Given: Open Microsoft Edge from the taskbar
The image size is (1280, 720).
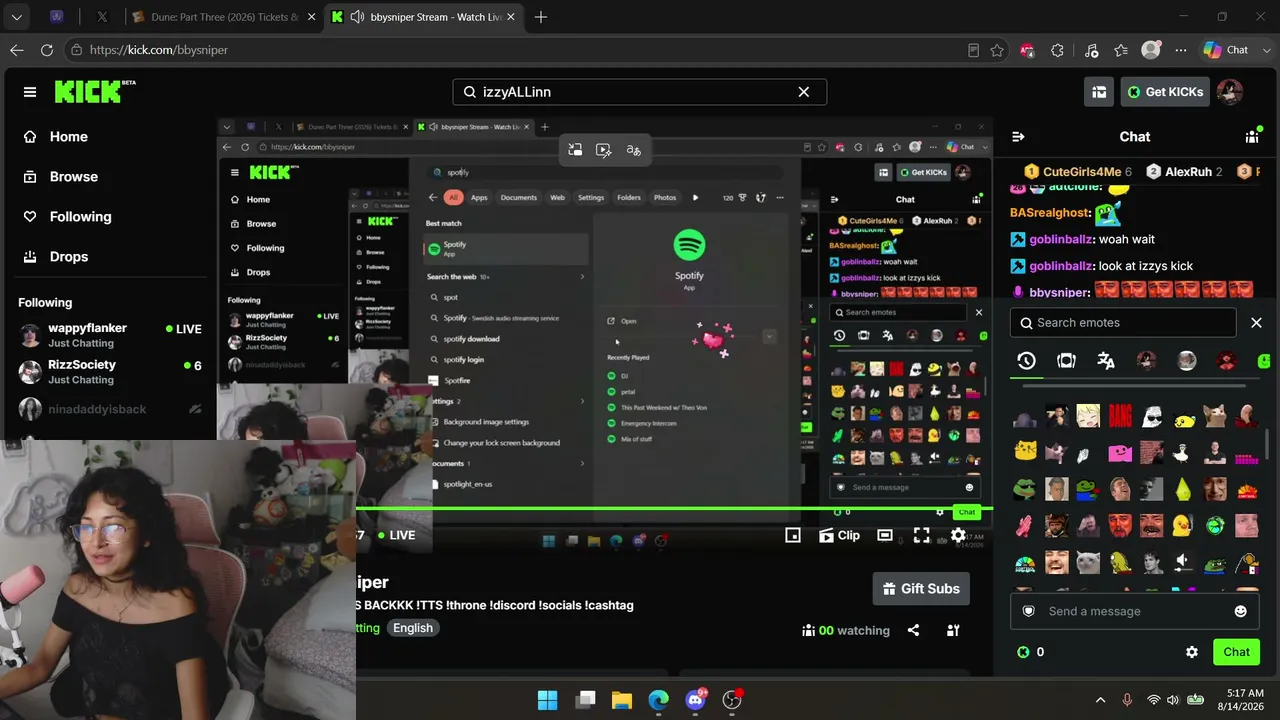Looking at the screenshot, I should (x=658, y=700).
